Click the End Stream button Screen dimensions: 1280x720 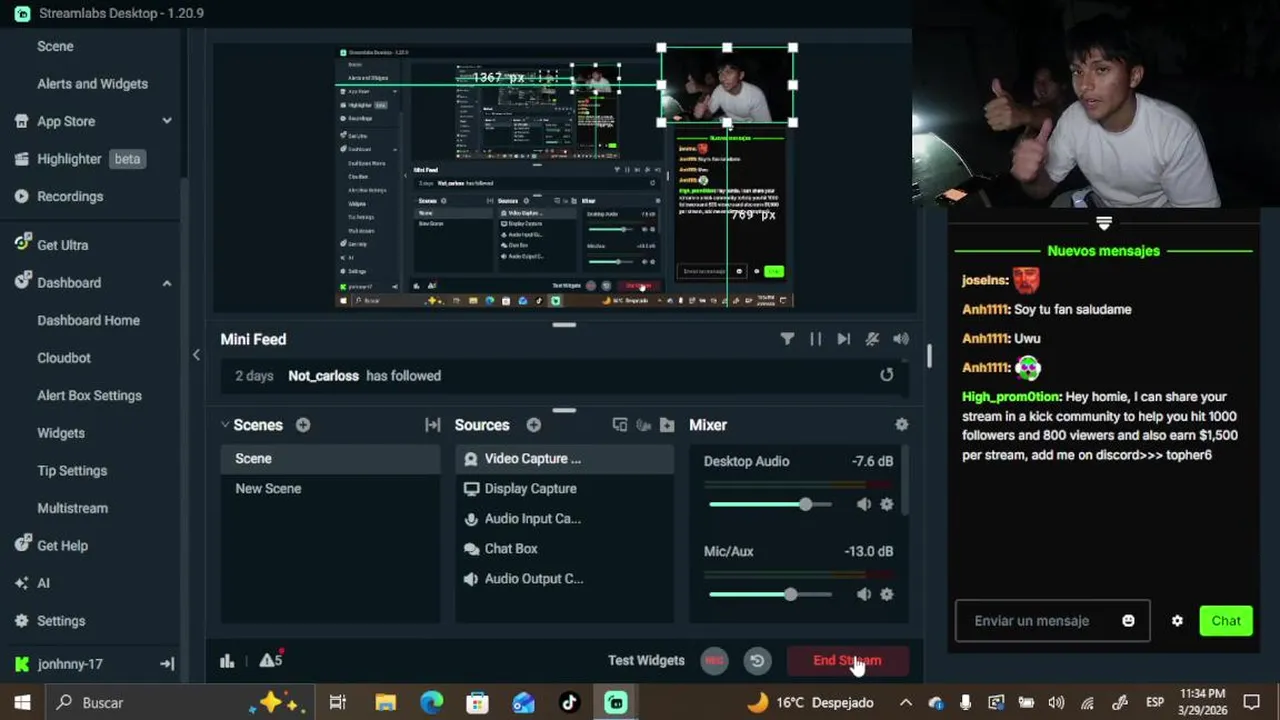[847, 660]
